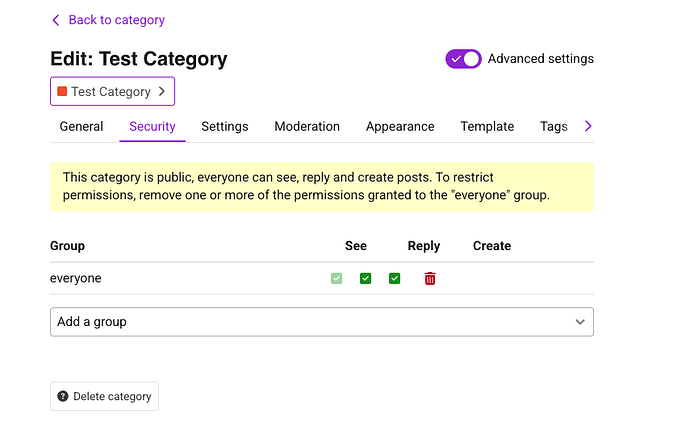The image size is (690, 447).
Task: Show more tabs with the right arrow
Action: [588, 126]
